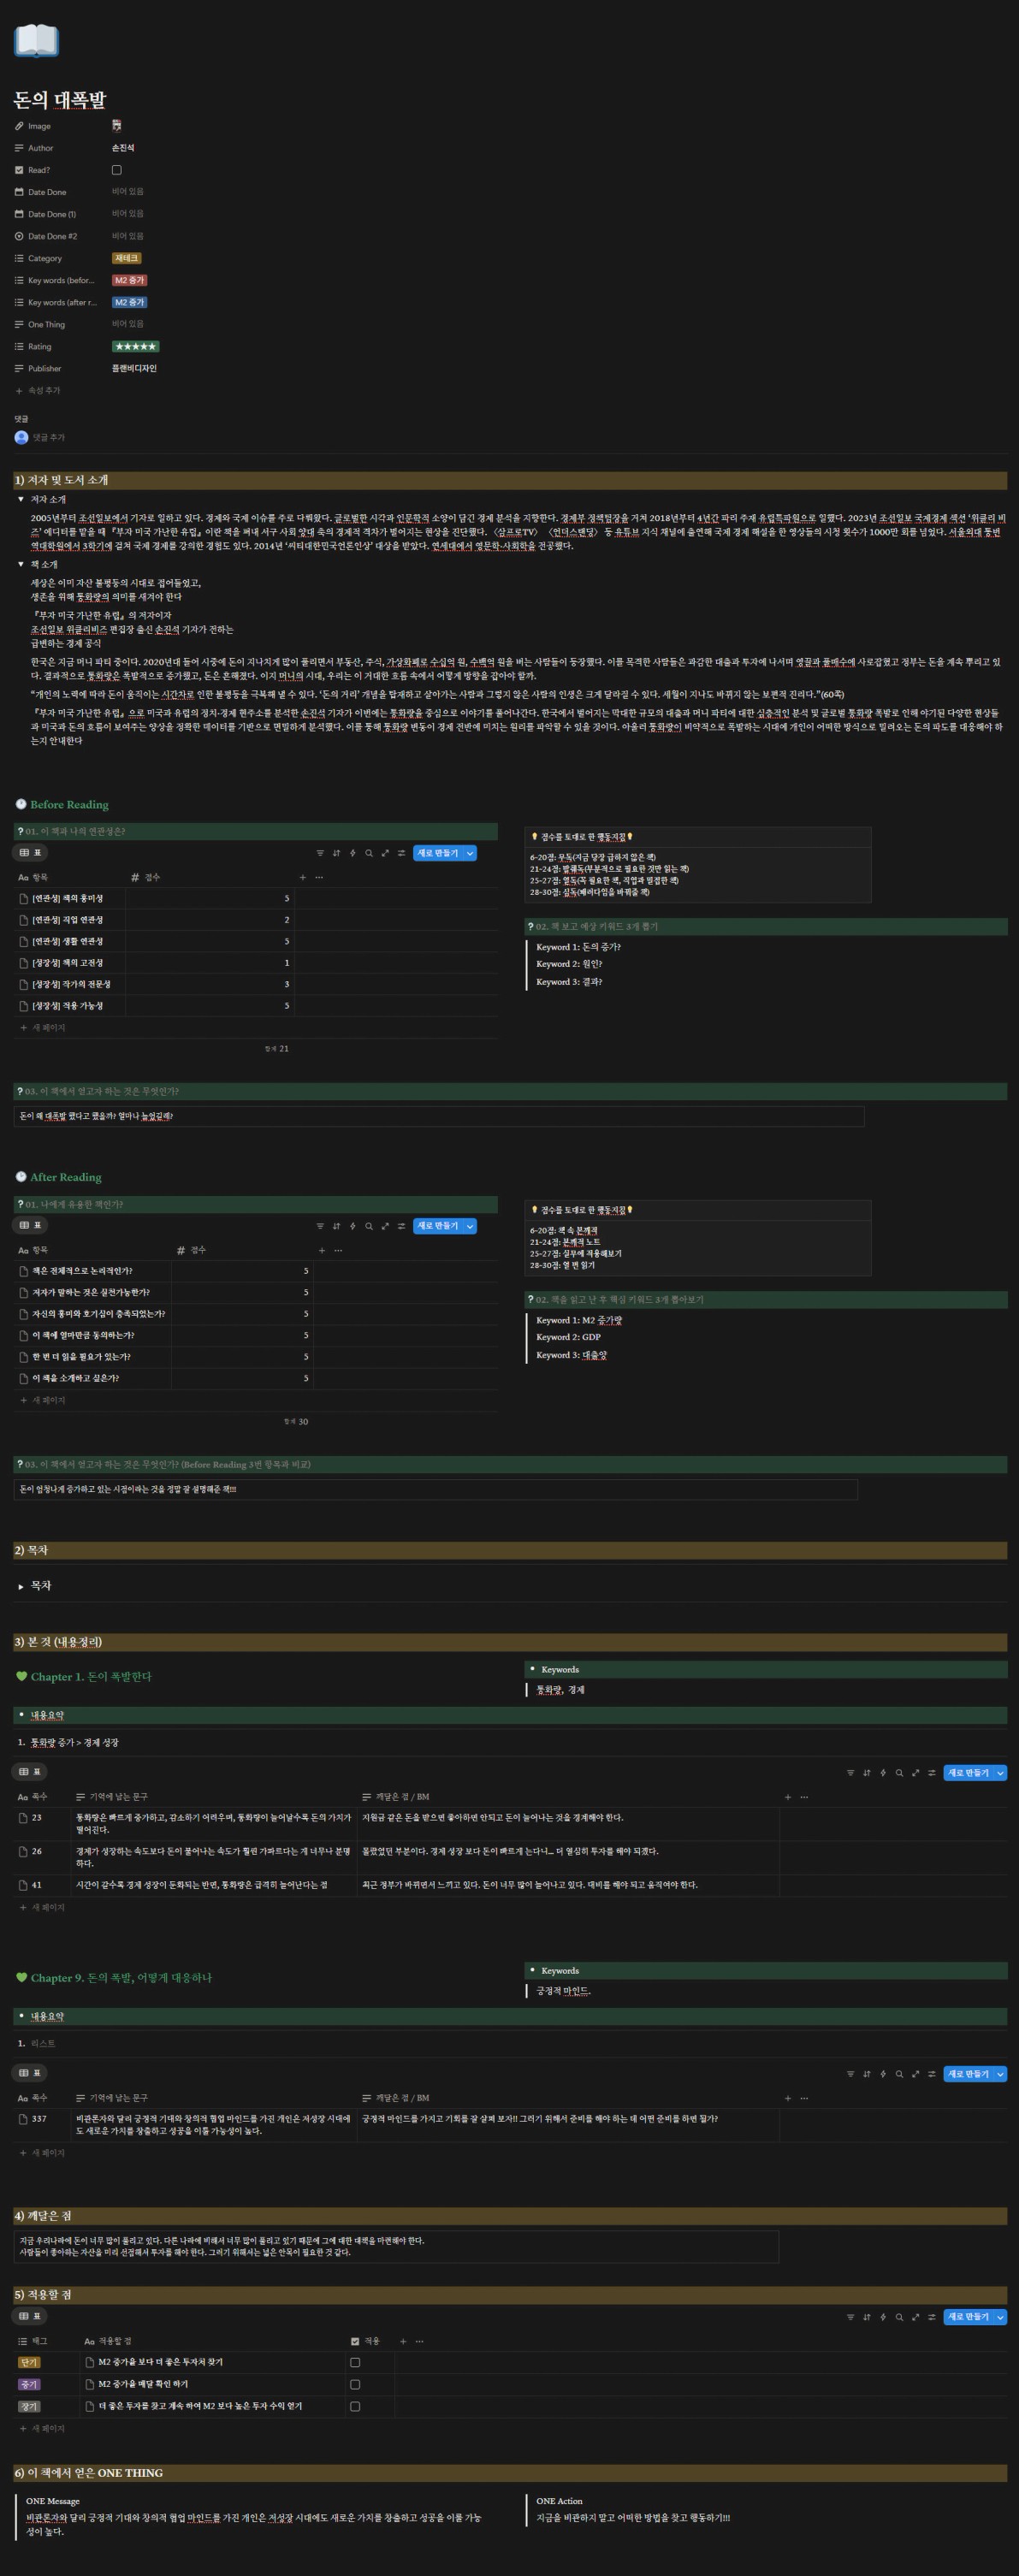Image resolution: width=1019 pixels, height=2576 pixels.
Task: Collapse the 저자 소개 toggle
Action: [21, 499]
